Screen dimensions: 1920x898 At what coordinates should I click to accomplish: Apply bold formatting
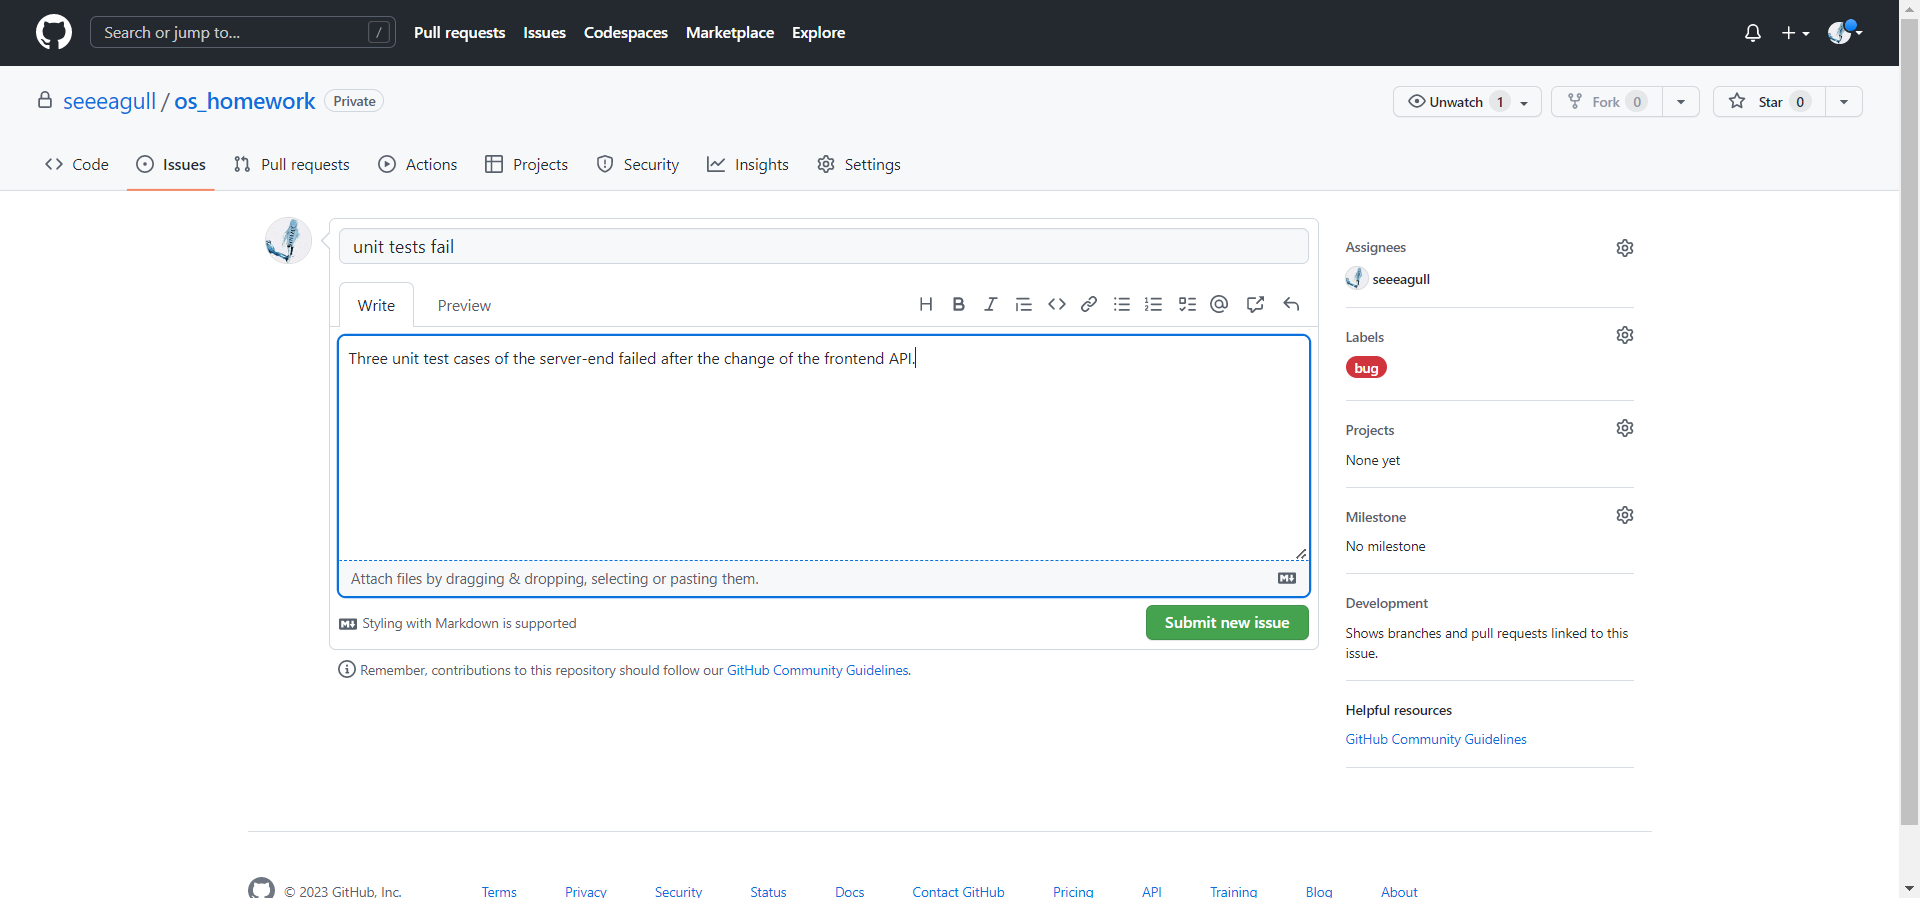pos(958,304)
